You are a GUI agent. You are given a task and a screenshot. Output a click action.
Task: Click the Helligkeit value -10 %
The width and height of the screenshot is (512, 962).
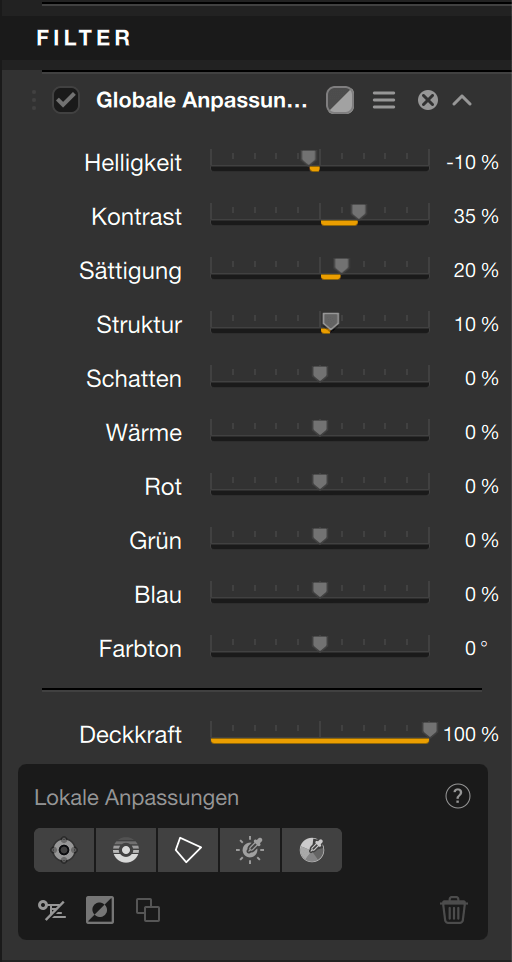click(x=472, y=163)
